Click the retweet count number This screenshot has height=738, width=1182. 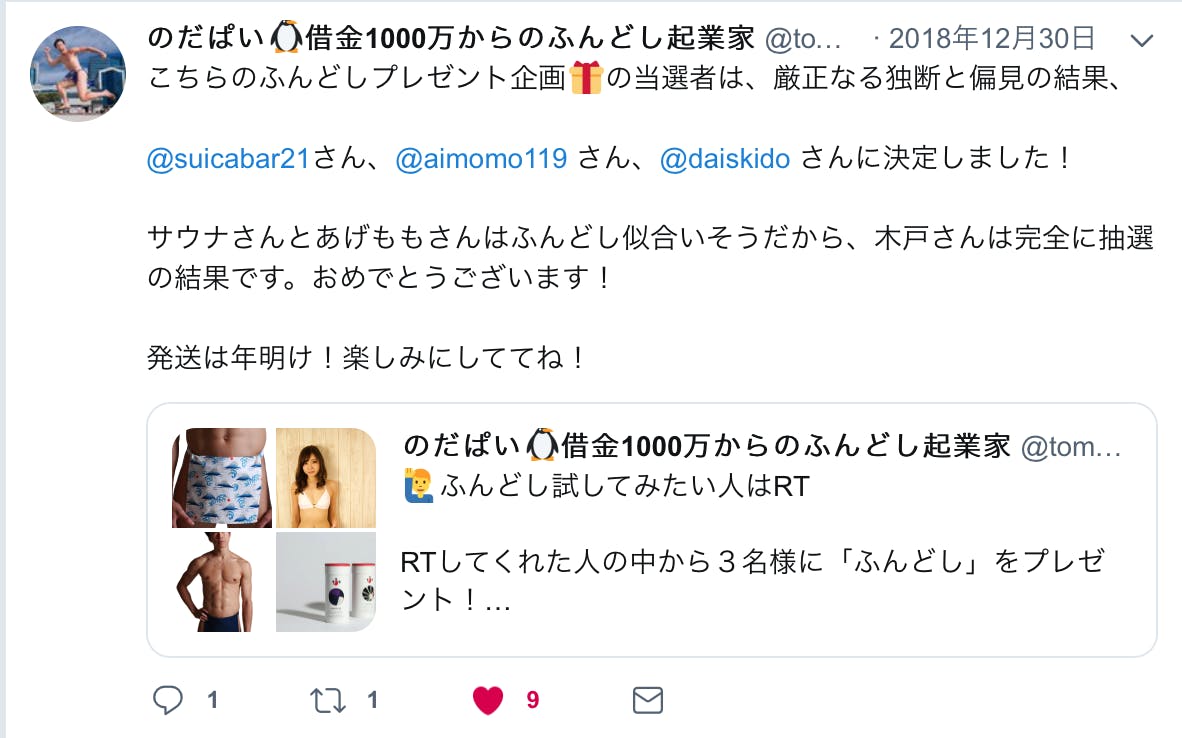[372, 700]
